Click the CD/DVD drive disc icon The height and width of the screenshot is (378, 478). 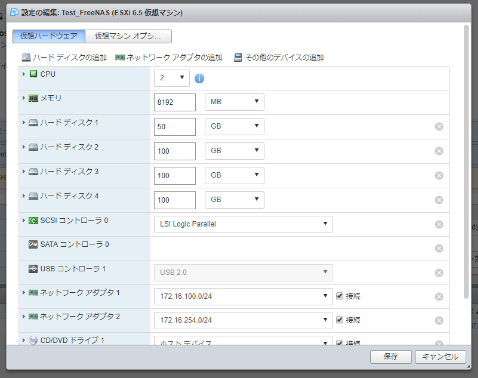point(33,340)
